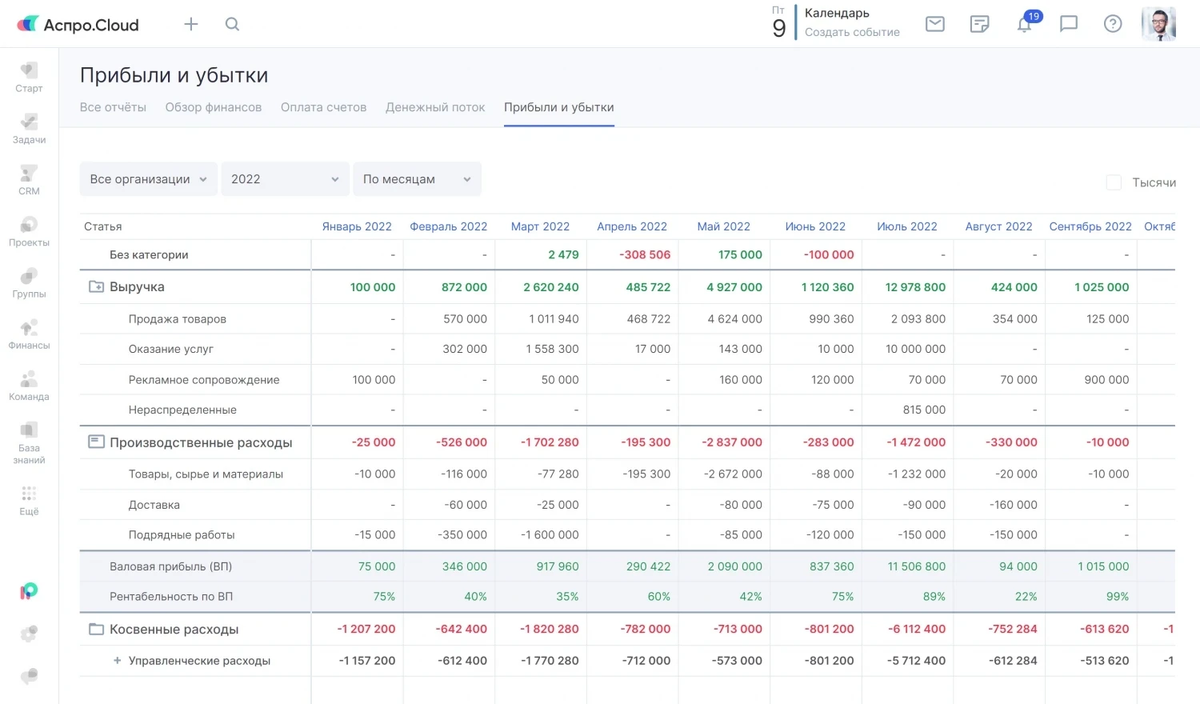Viewport: 1200px width, 704px height.
Task: Open the user profile avatar
Action: [x=1159, y=24]
